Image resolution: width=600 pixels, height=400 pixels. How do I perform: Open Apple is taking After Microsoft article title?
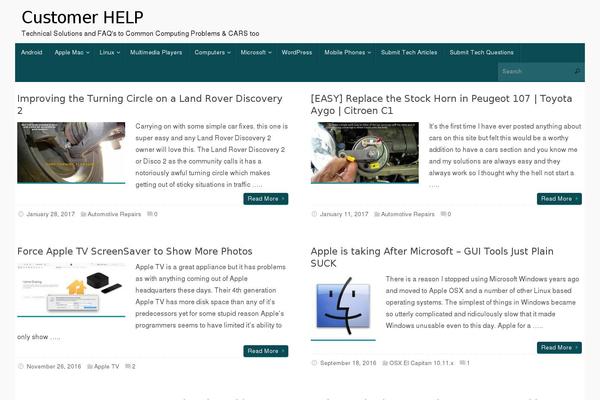point(432,257)
